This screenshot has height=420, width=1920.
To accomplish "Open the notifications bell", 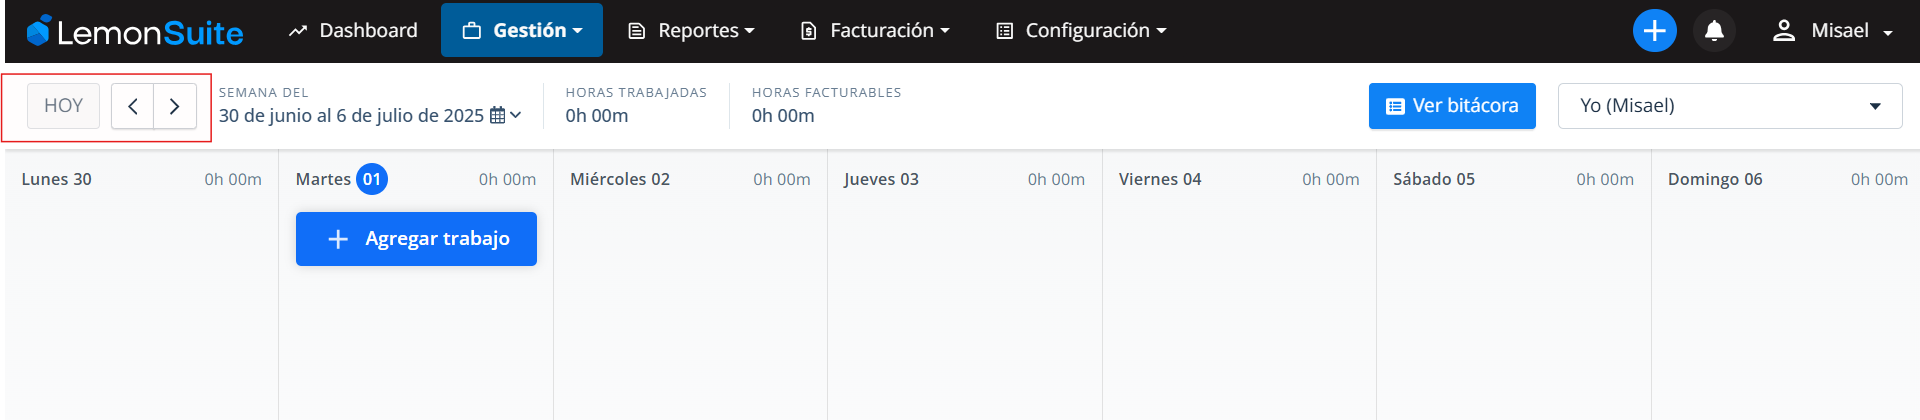I will pos(1714,31).
